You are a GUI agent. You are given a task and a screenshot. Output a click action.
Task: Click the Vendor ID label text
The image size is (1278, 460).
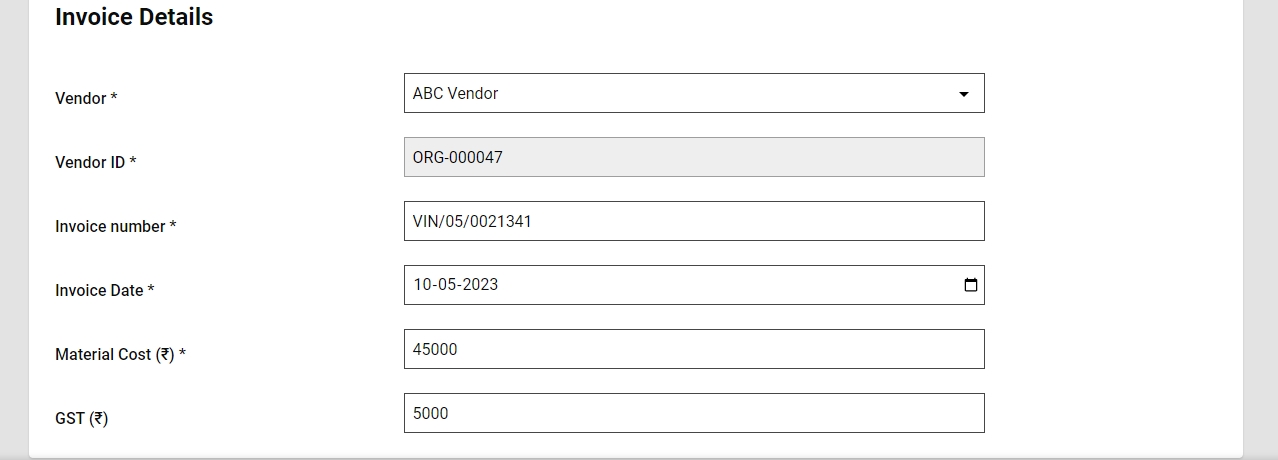[90, 162]
